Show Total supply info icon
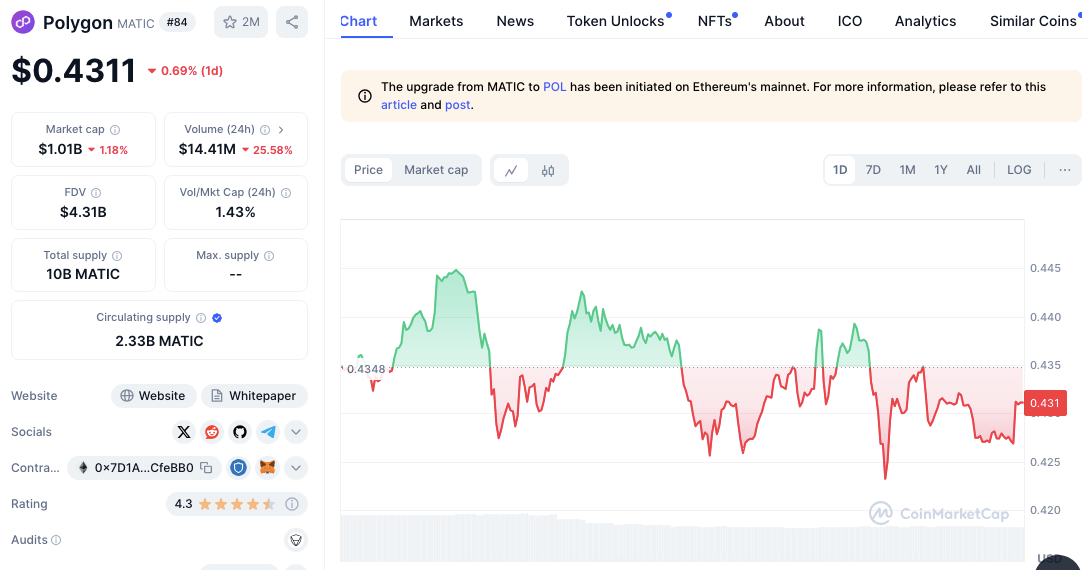The image size is (1089, 570). pos(117,255)
